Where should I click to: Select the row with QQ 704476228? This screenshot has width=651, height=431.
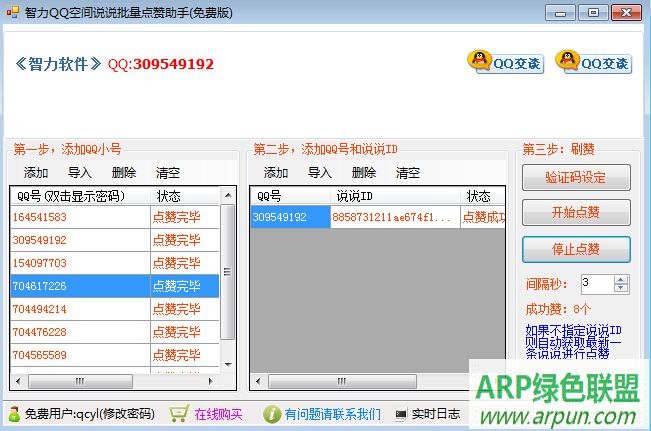point(115,332)
